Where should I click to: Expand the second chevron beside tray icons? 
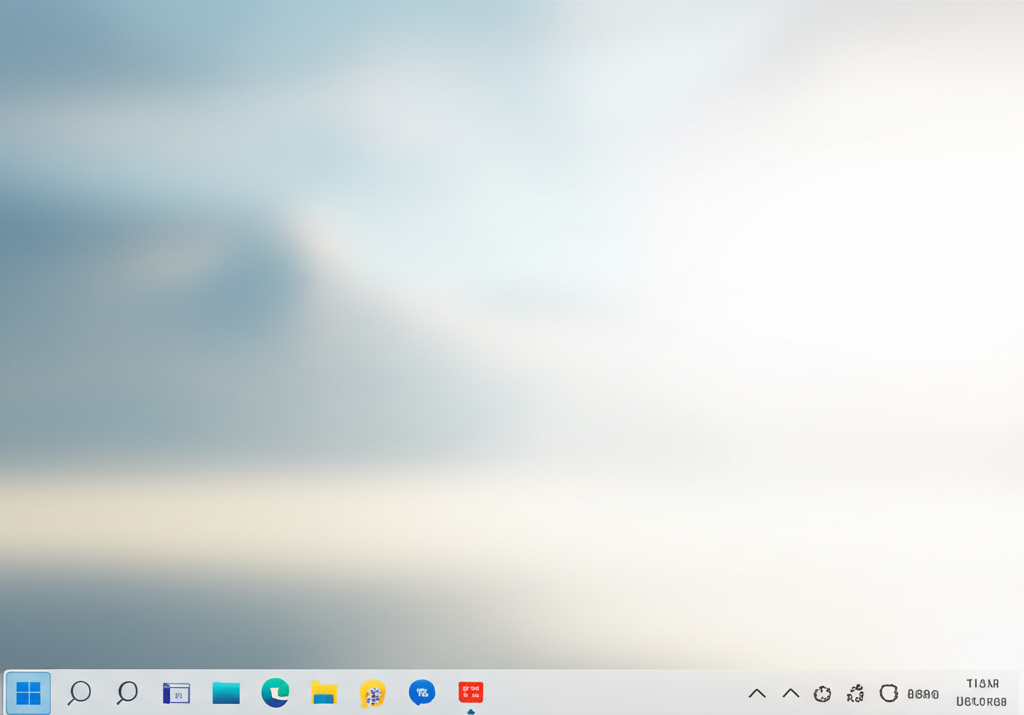[790, 693]
